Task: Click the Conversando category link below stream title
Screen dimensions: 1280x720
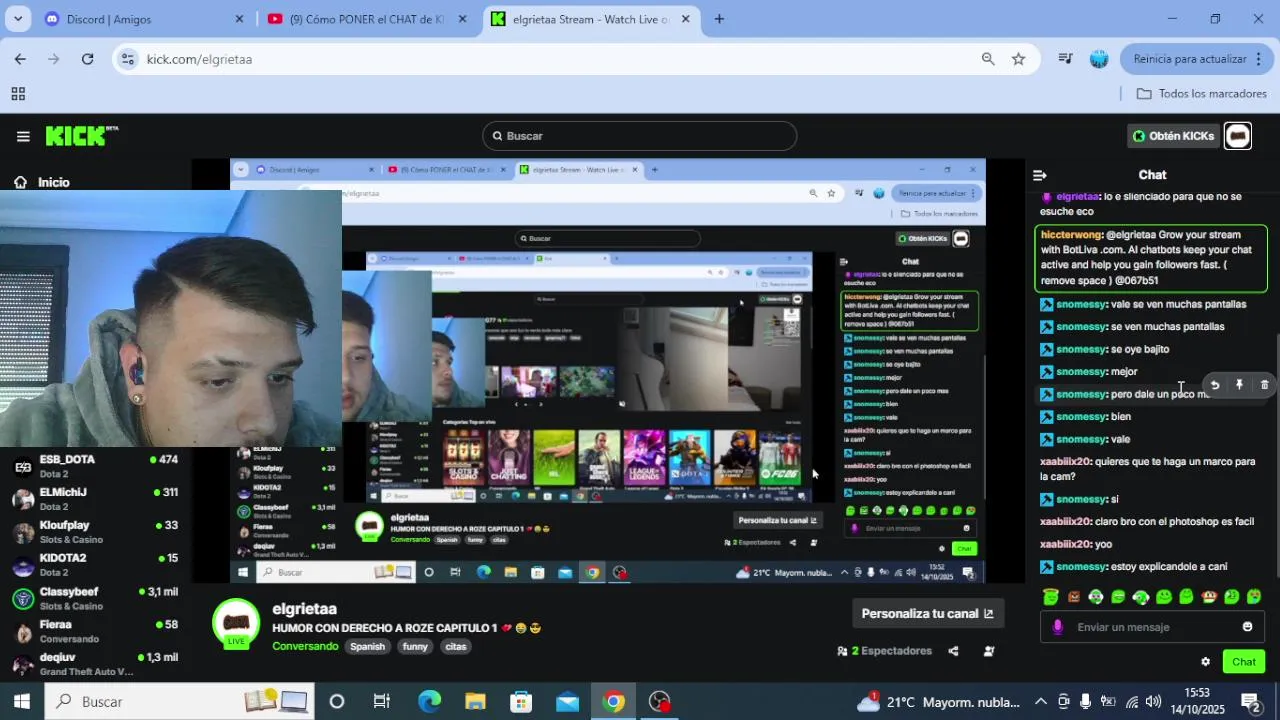Action: (305, 646)
